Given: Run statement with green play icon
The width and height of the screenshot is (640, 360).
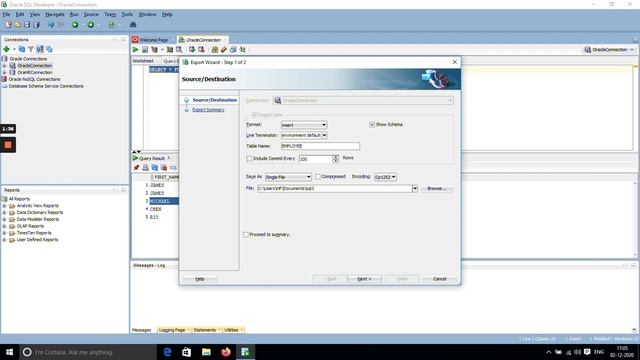Looking at the screenshot, I should coord(135,50).
